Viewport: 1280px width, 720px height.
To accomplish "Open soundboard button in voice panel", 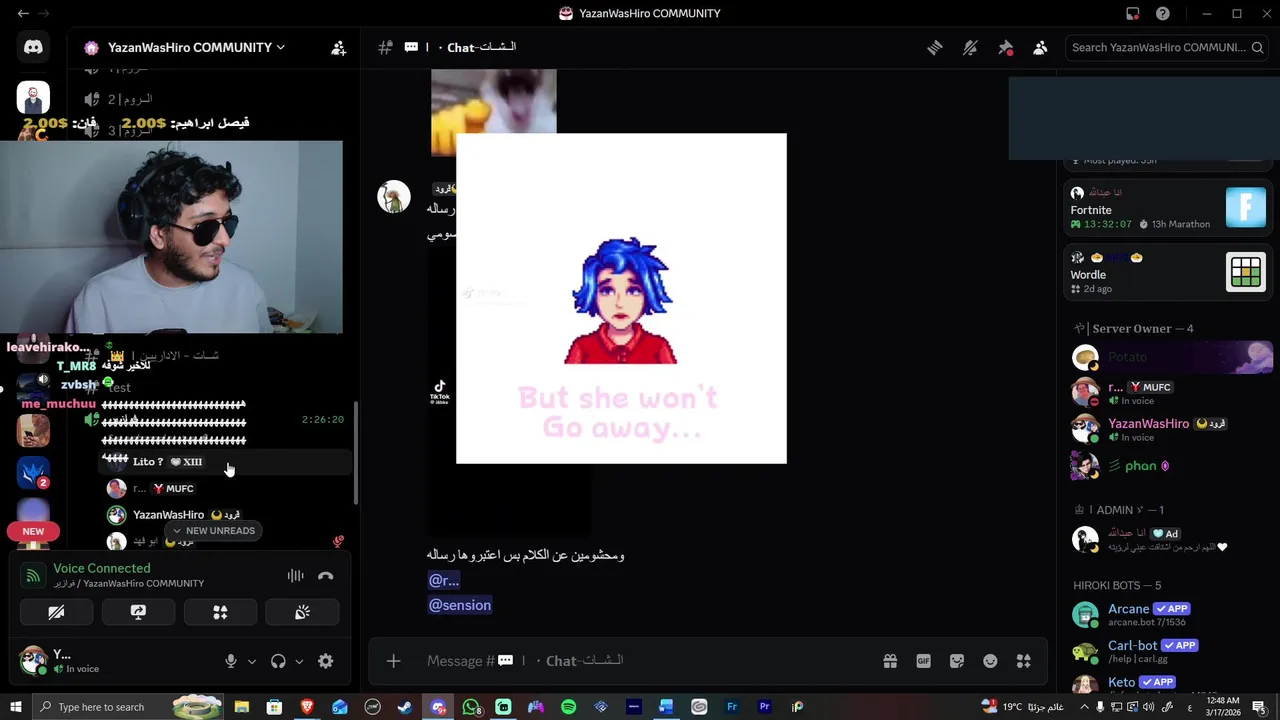I will (x=302, y=612).
